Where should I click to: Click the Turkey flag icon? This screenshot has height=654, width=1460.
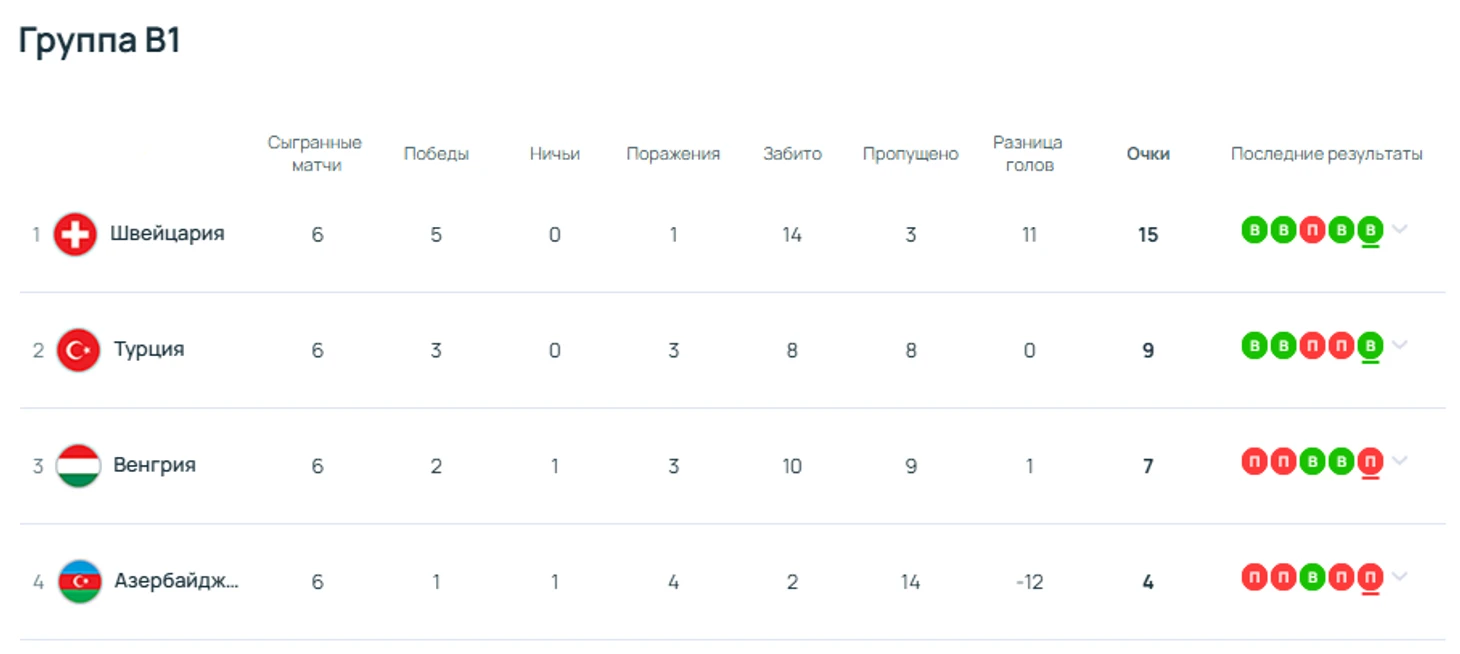tap(78, 350)
